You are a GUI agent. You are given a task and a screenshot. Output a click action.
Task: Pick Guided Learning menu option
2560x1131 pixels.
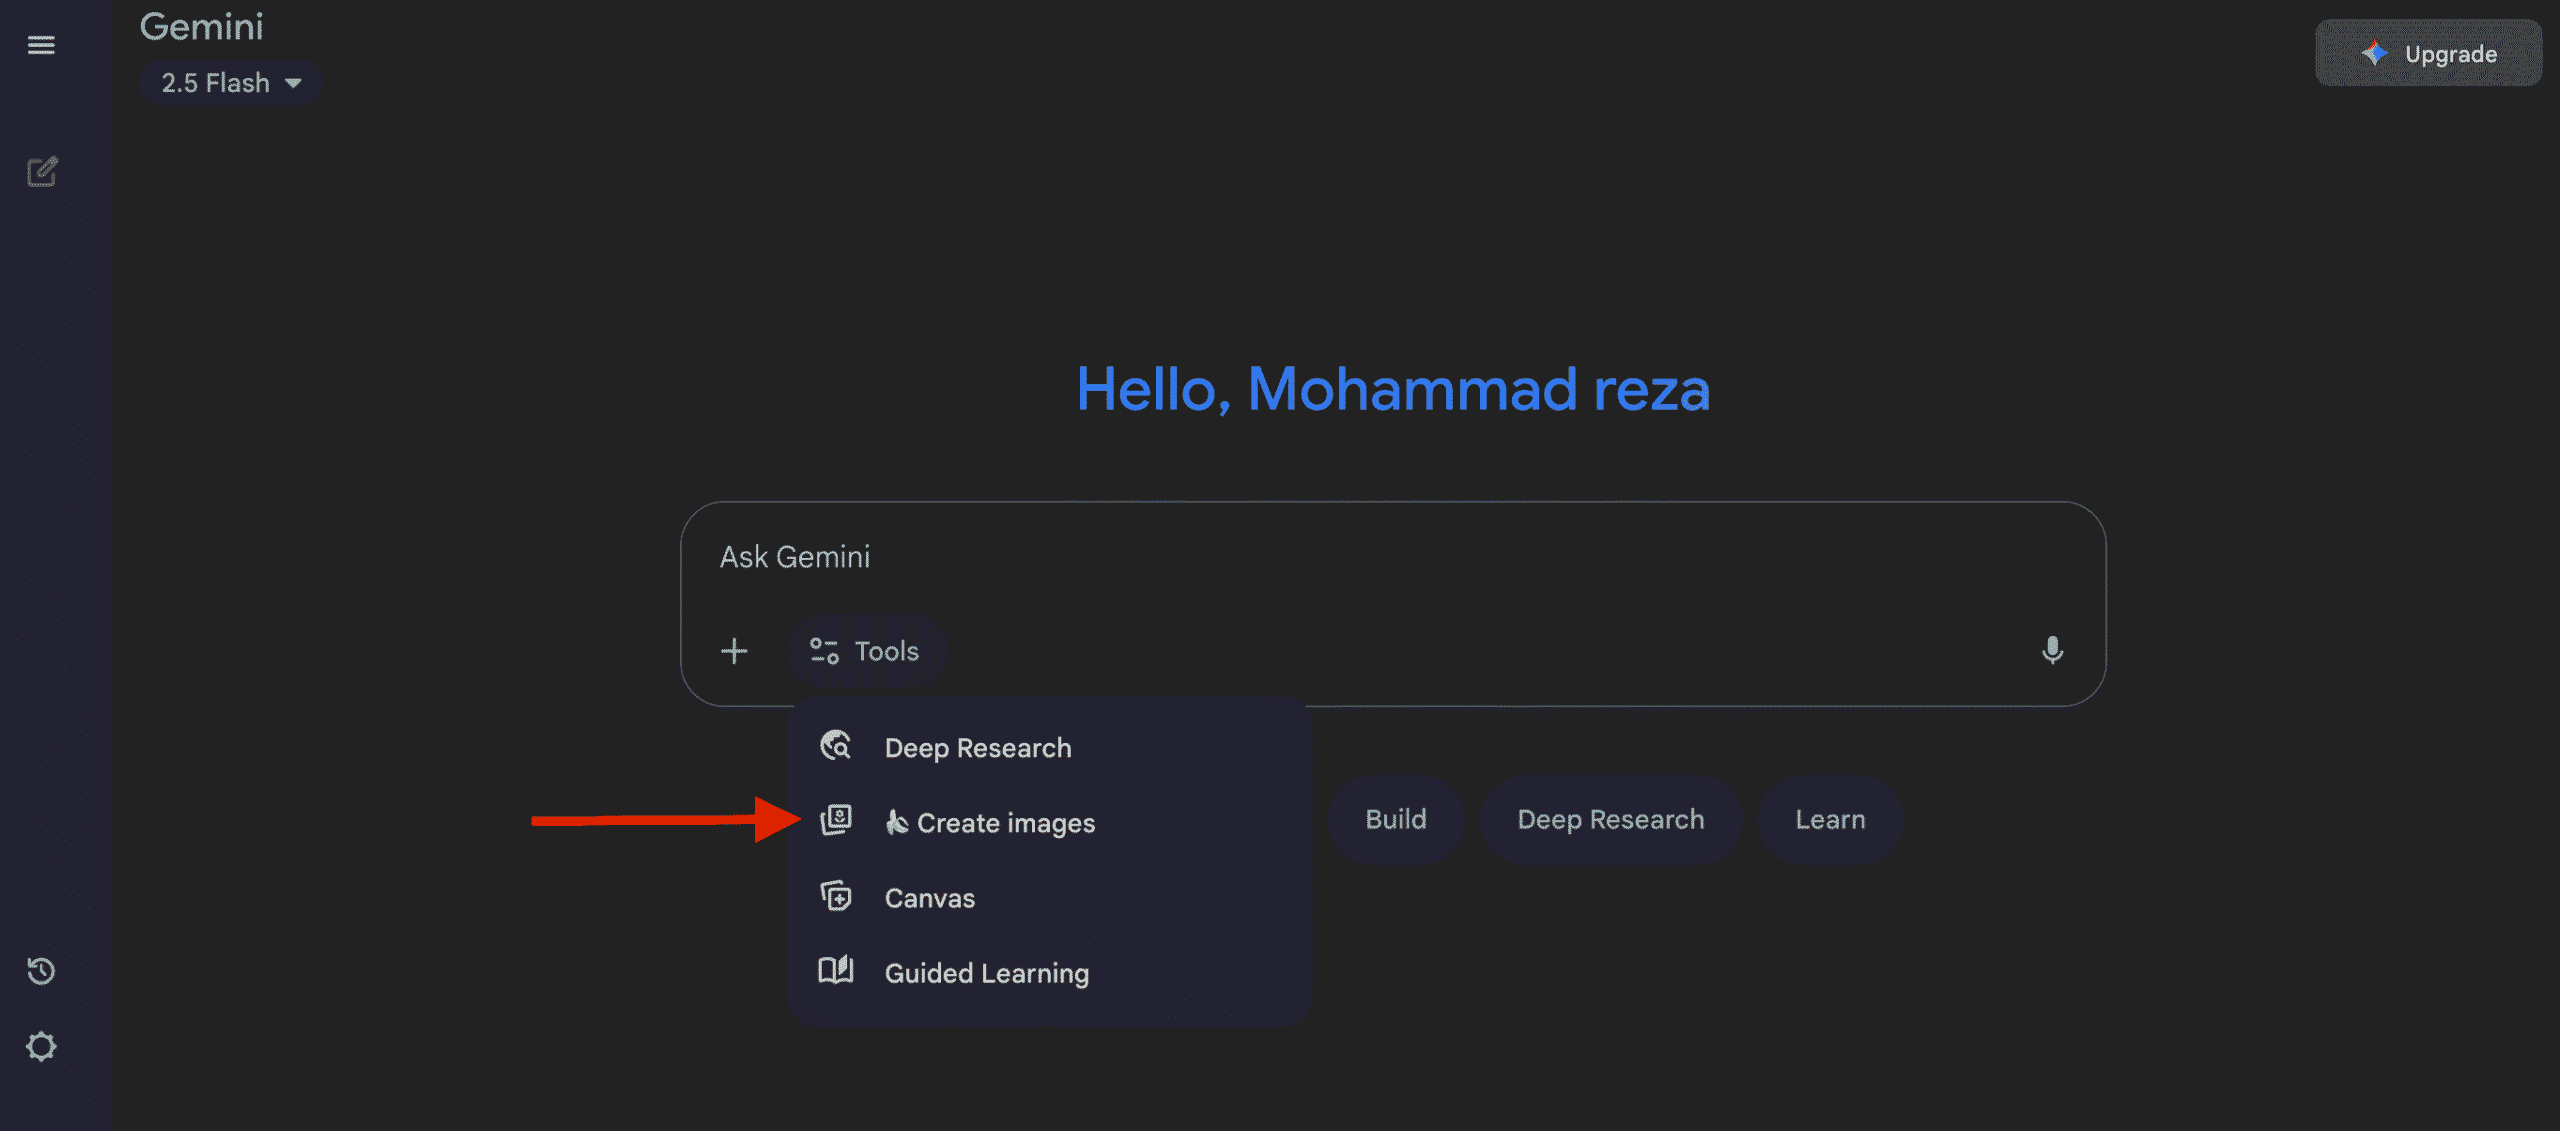click(986, 973)
